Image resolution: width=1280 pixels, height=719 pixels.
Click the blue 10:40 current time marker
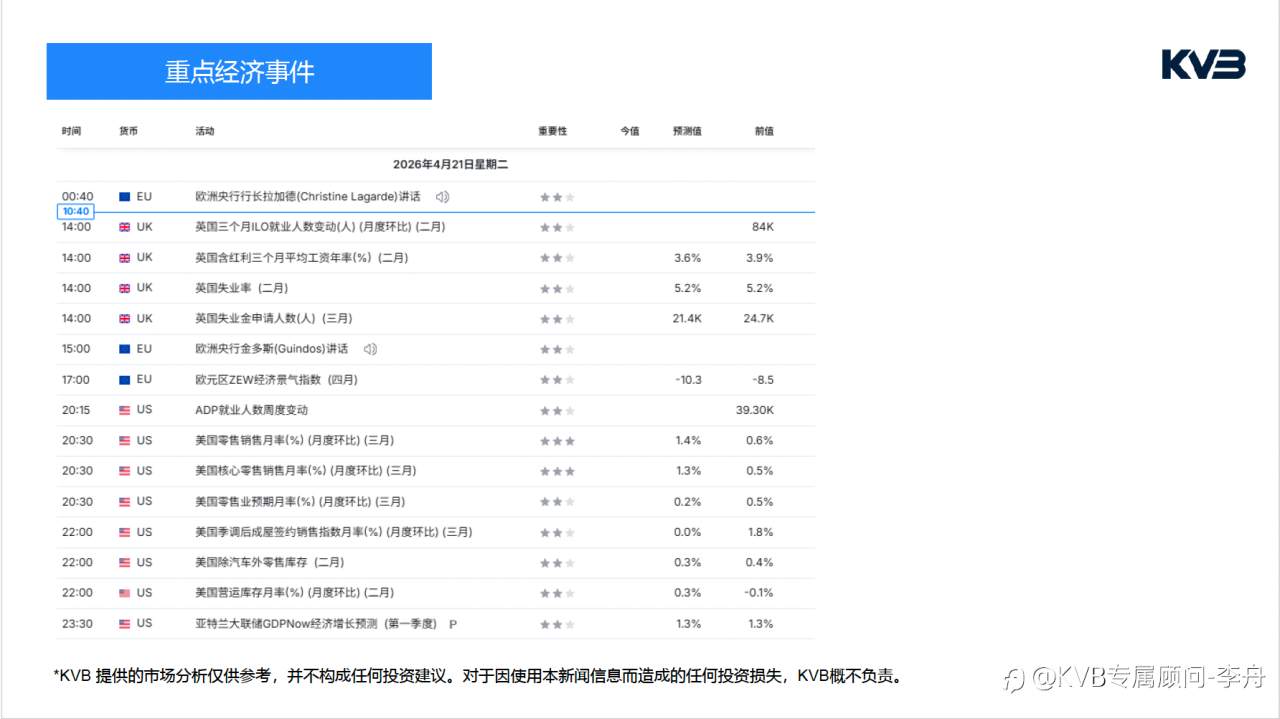[75, 211]
